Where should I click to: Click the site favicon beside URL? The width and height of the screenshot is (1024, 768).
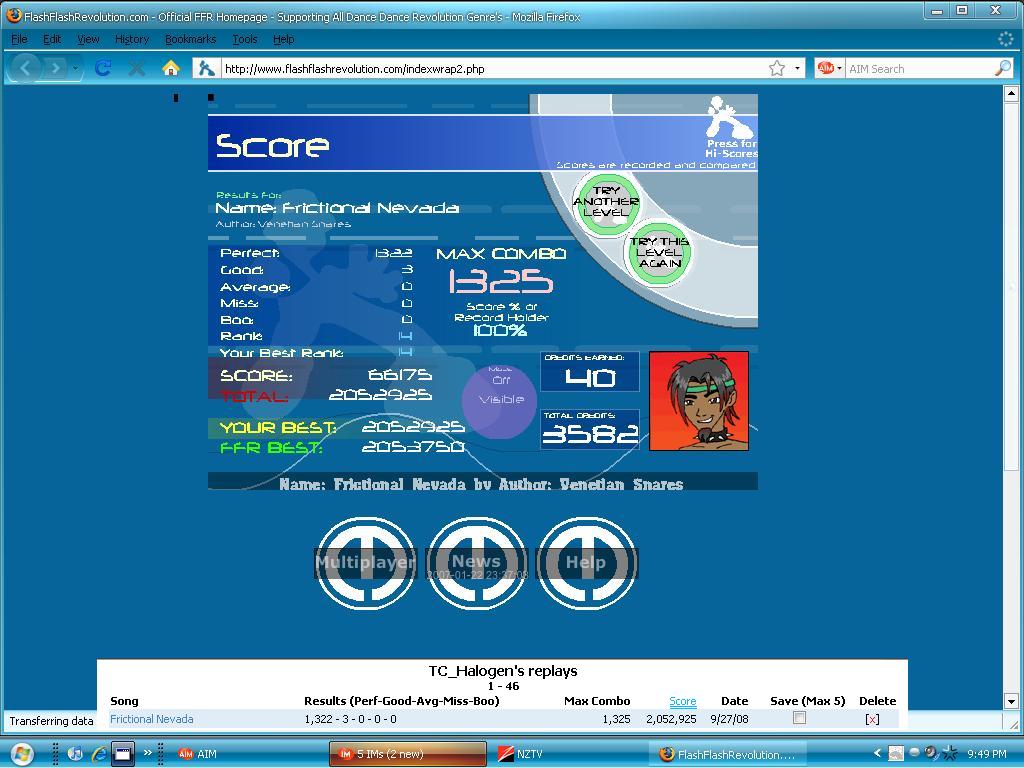[x=206, y=68]
